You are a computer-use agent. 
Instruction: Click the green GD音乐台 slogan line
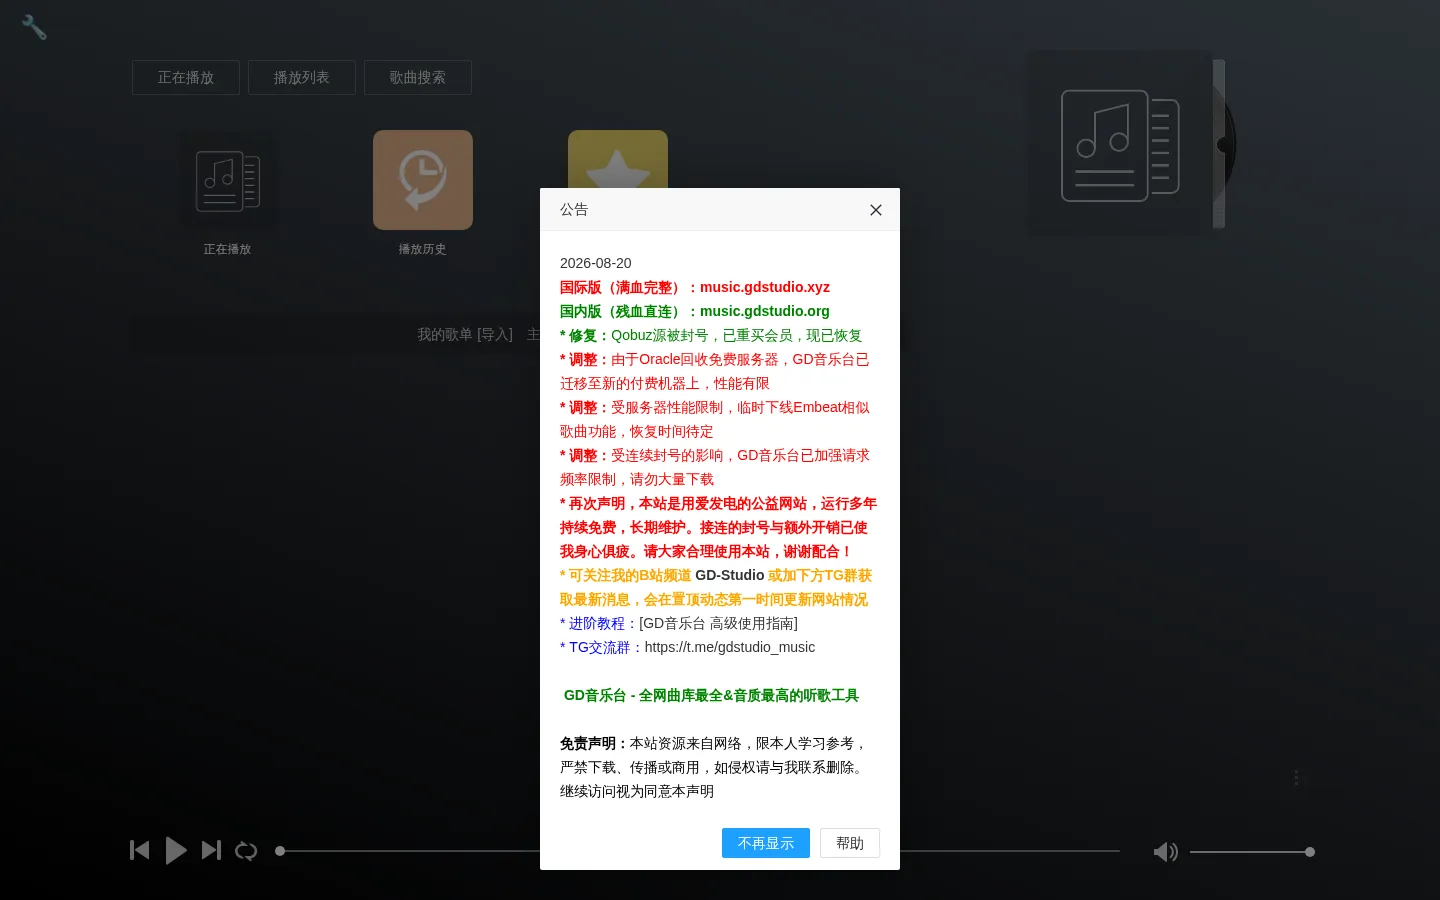coord(711,695)
